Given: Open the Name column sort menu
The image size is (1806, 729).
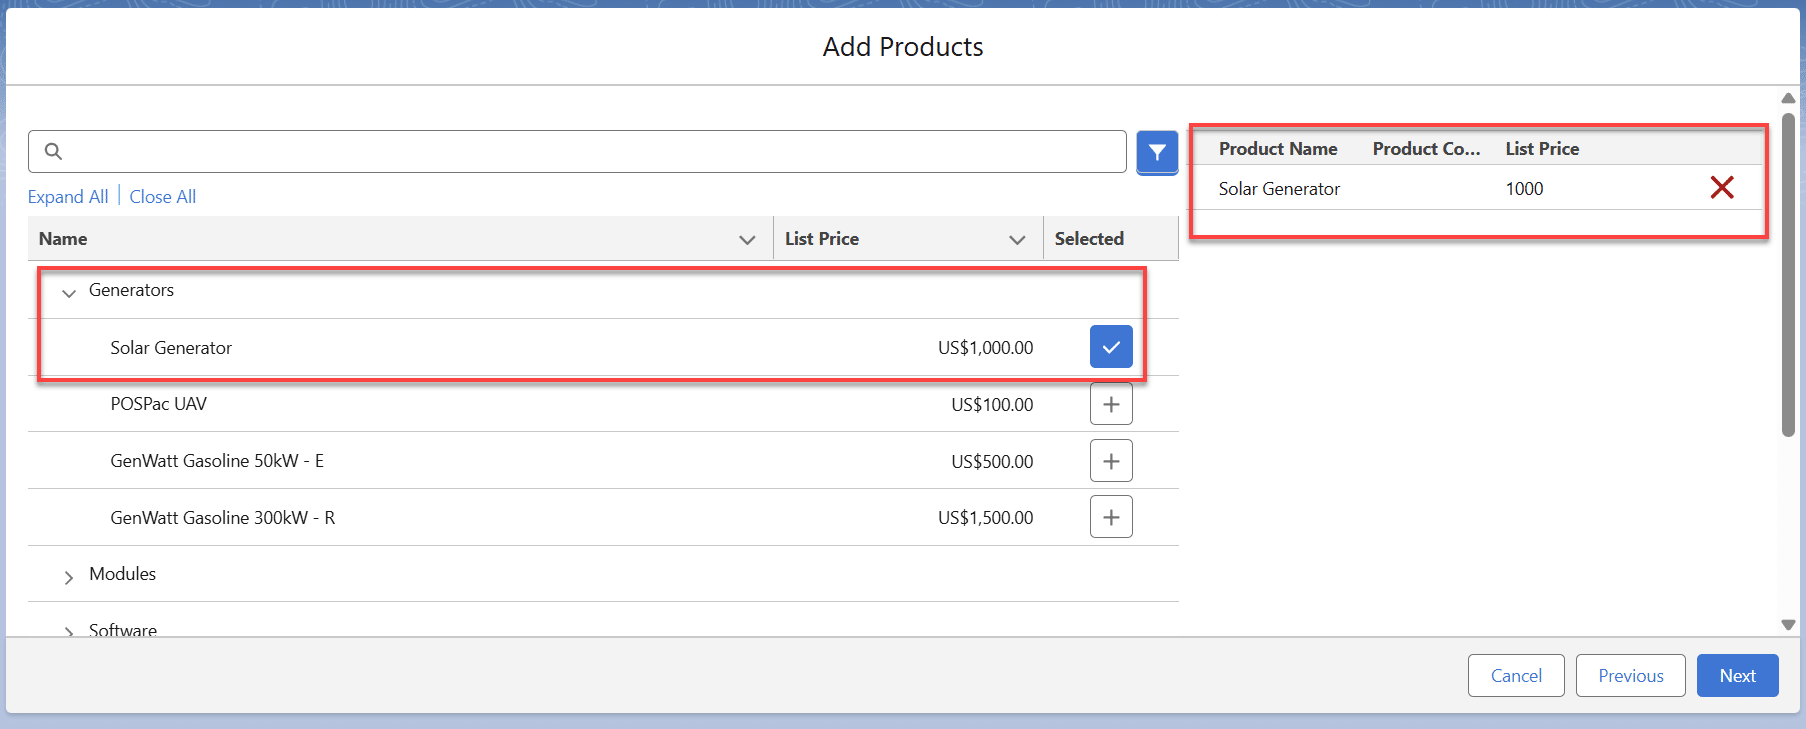Looking at the screenshot, I should coord(746,239).
